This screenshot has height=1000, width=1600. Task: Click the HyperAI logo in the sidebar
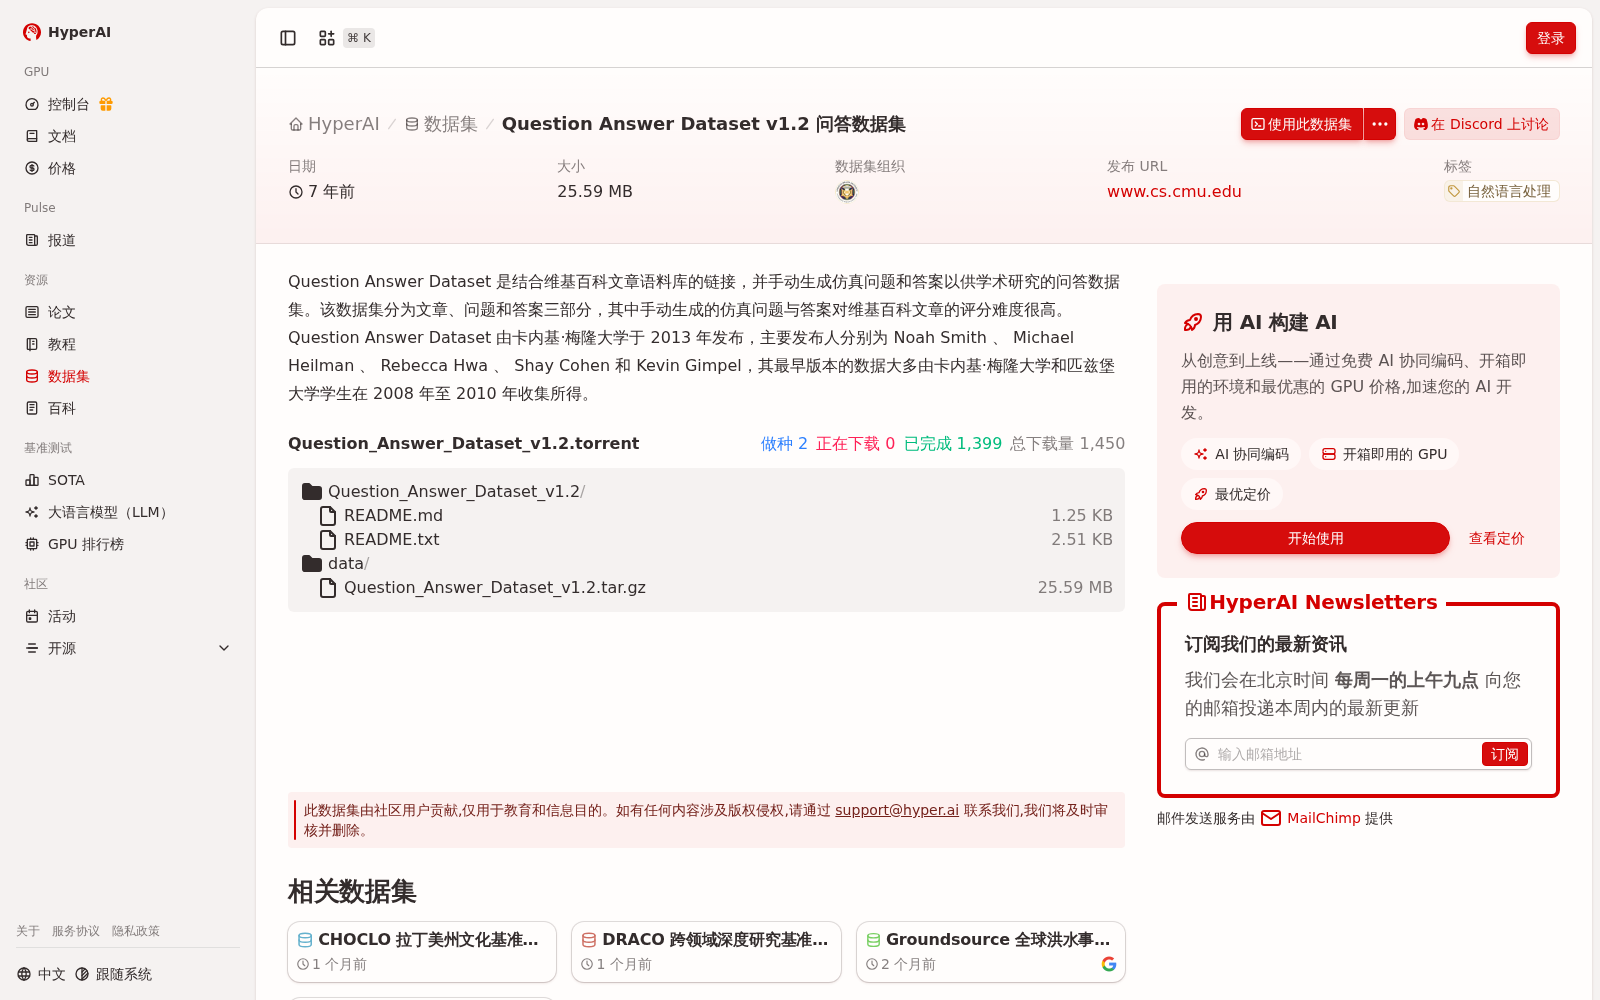pyautogui.click(x=67, y=32)
